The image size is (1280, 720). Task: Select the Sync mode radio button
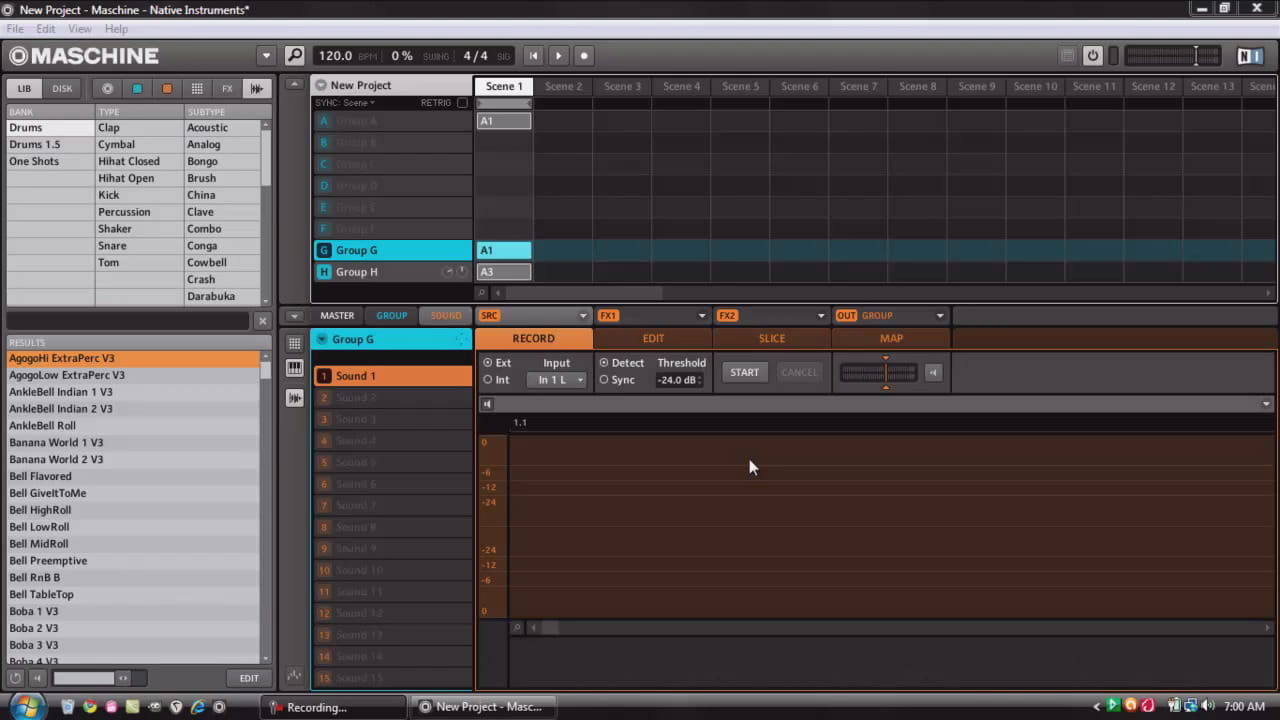(x=604, y=380)
